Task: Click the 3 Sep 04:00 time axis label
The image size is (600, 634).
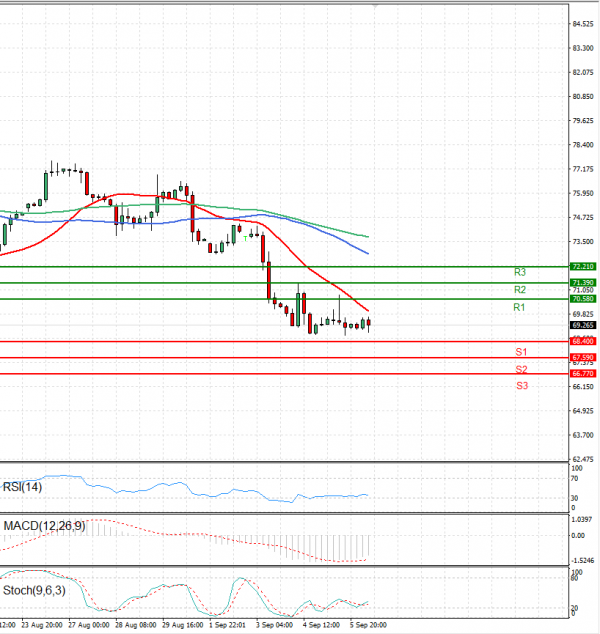Action: click(273, 625)
